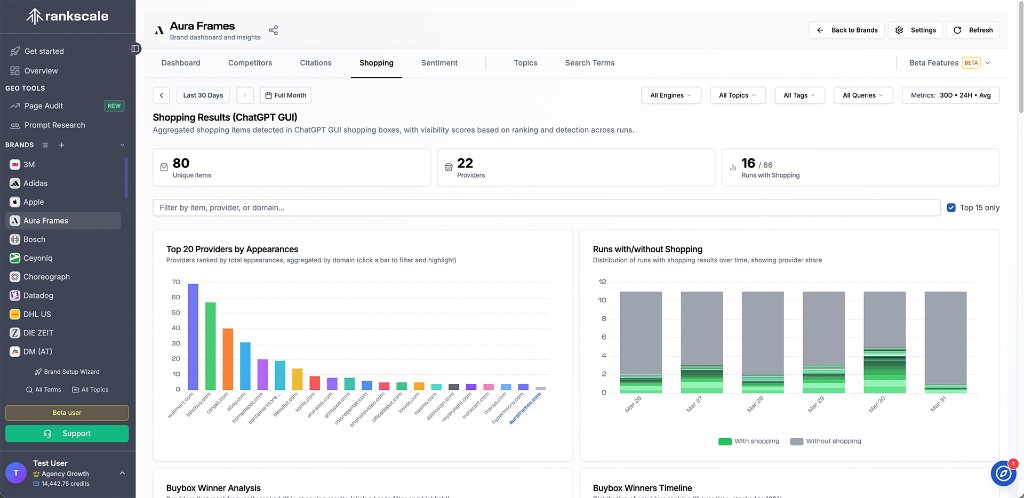This screenshot has width=1024, height=498.
Task: Open the Brand Setup Wizard
Action: click(67, 371)
